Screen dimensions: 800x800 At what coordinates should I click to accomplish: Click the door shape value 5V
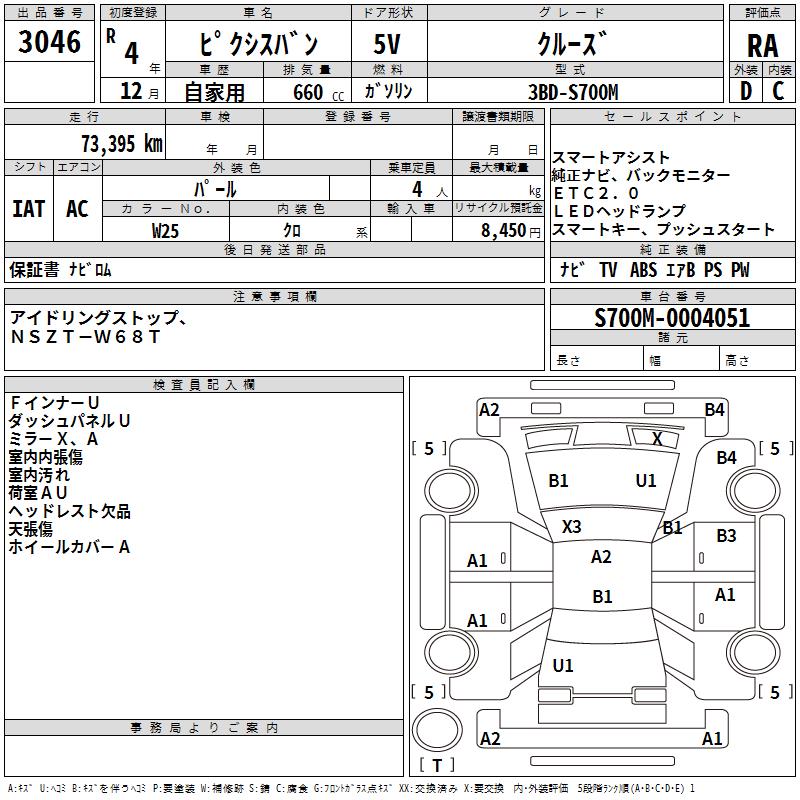point(387,44)
